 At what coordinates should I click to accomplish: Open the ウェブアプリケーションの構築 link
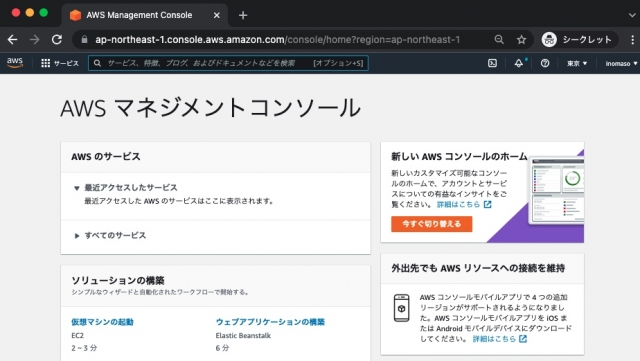270,322
